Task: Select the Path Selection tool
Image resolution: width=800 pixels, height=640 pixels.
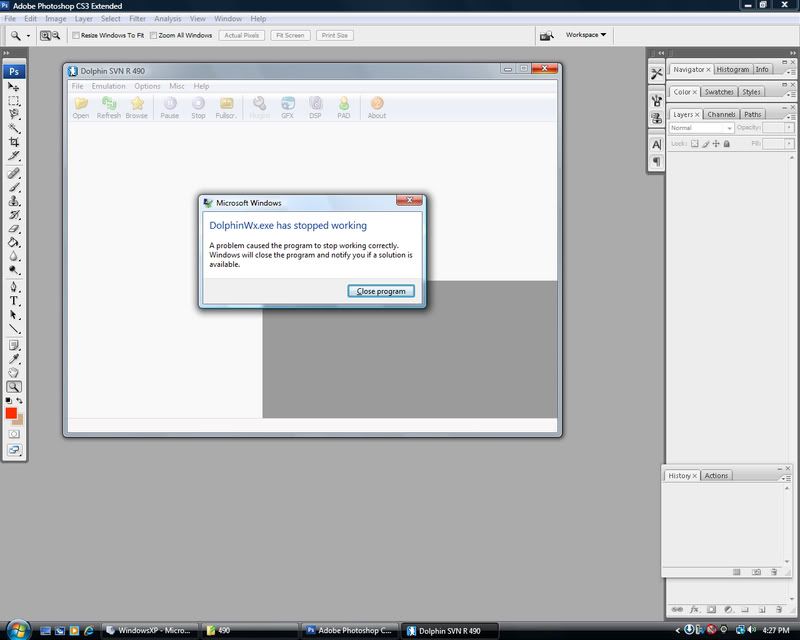Action: (14, 314)
